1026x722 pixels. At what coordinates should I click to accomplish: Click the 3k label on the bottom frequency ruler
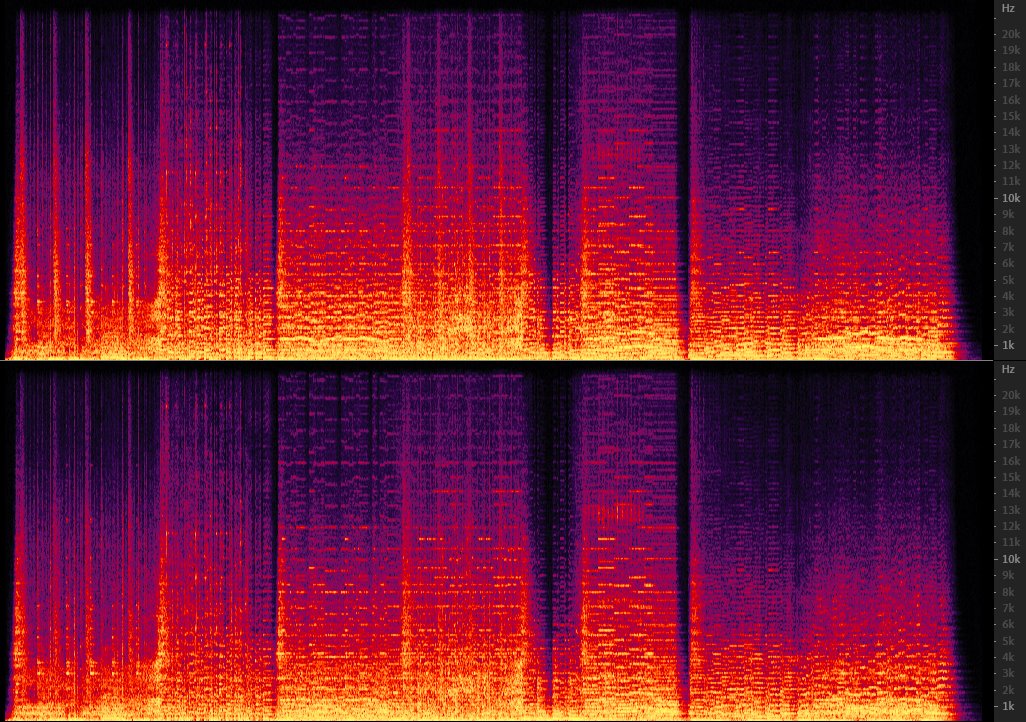coord(1008,674)
